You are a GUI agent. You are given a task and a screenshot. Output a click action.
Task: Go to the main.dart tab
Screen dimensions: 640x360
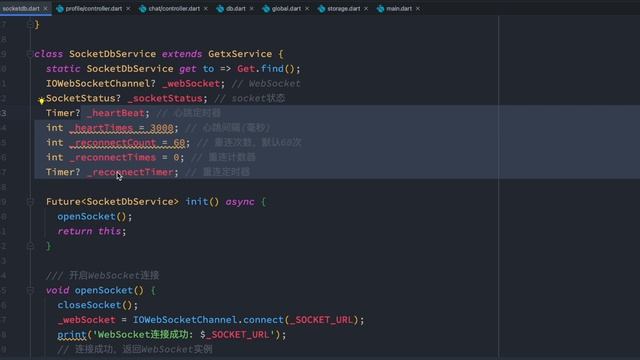[399, 8]
